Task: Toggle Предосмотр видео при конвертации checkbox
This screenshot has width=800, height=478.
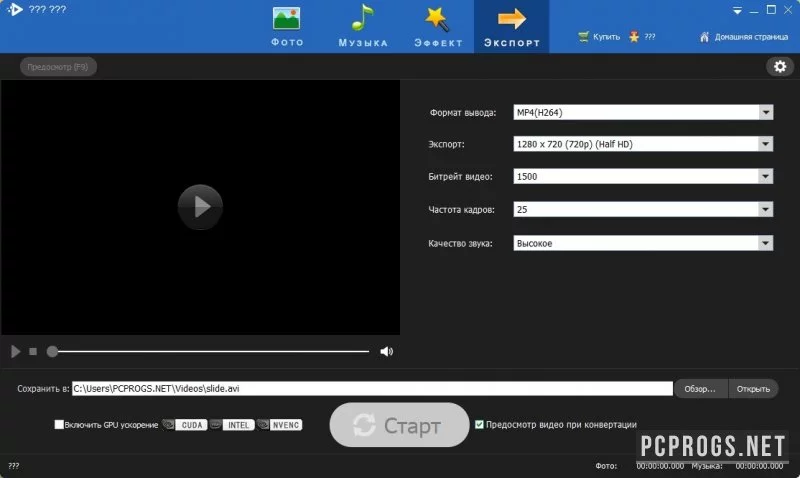Action: [x=479, y=424]
